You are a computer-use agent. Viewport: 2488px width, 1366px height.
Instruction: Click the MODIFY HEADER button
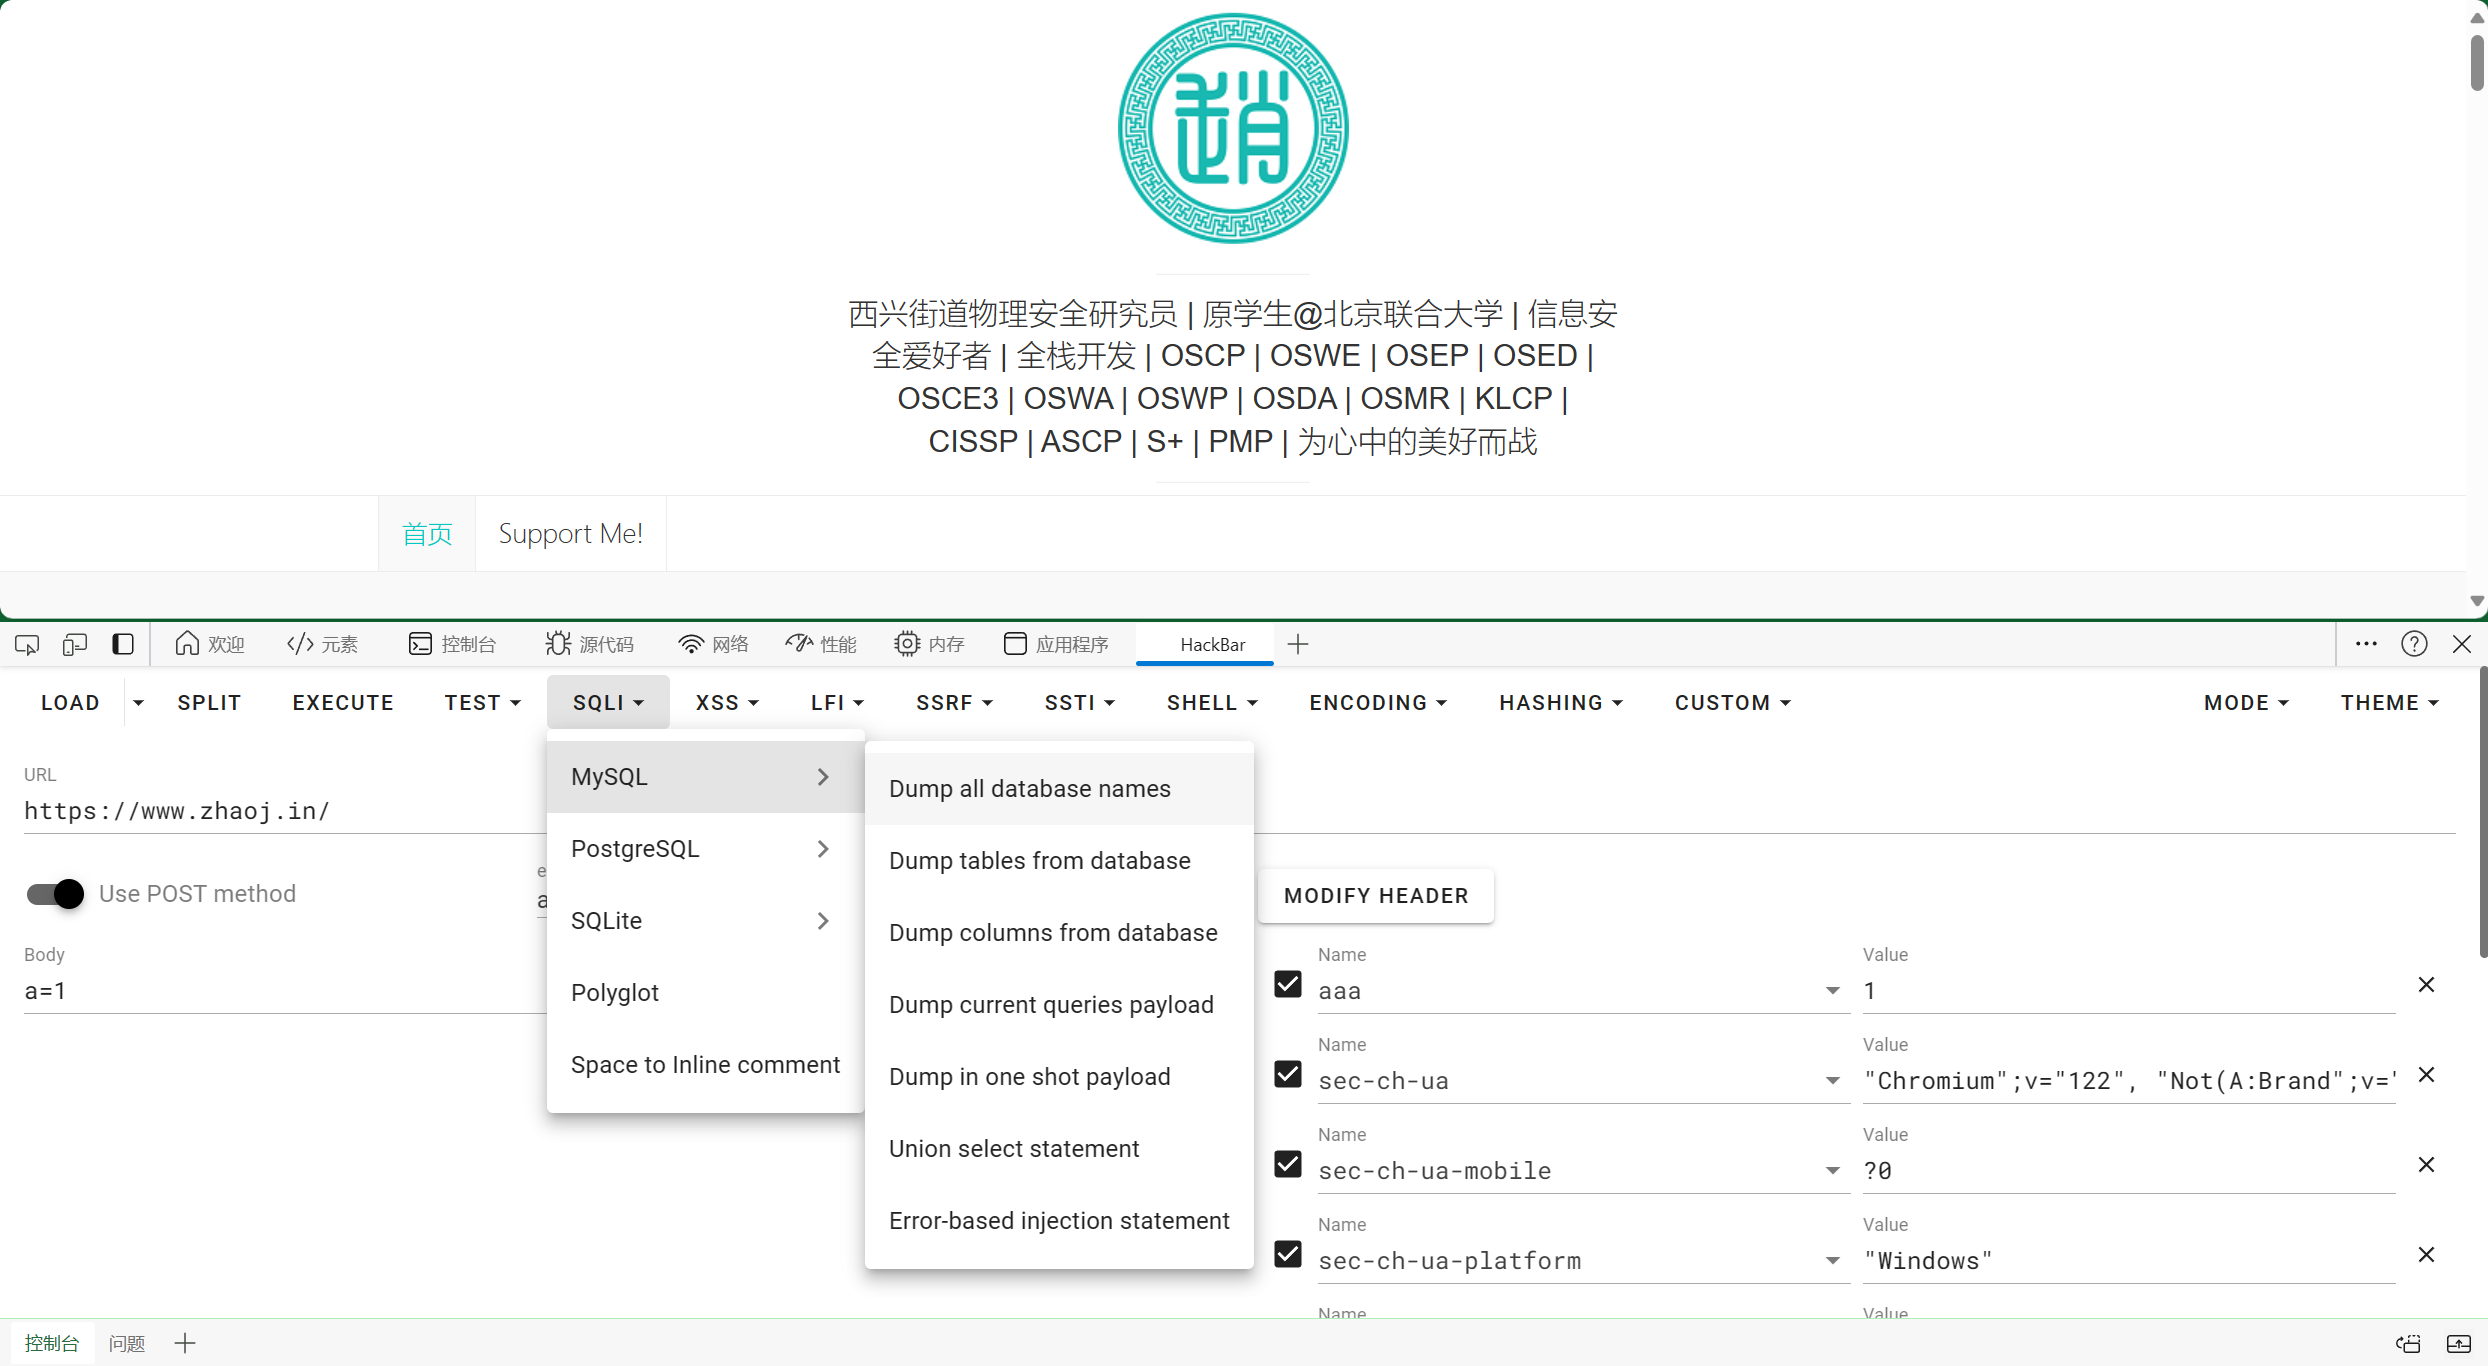click(1376, 896)
